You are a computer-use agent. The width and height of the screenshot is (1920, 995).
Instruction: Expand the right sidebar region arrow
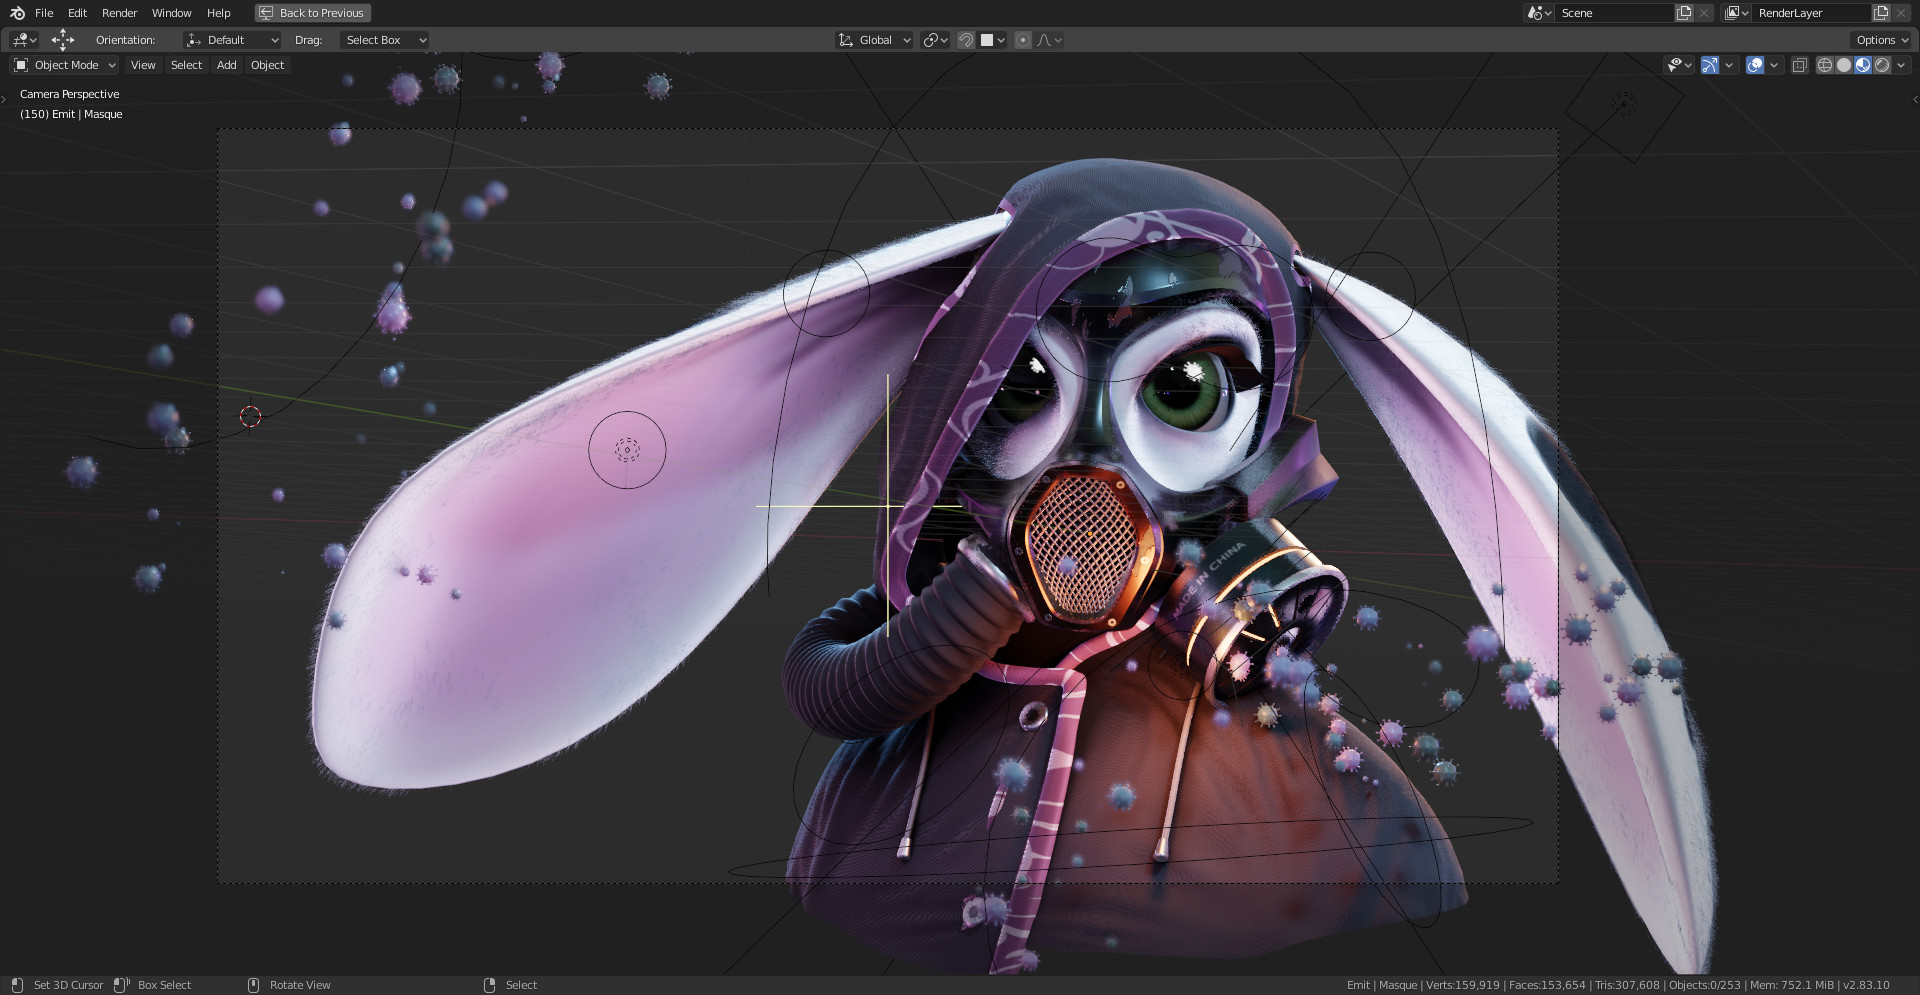pyautogui.click(x=1915, y=98)
